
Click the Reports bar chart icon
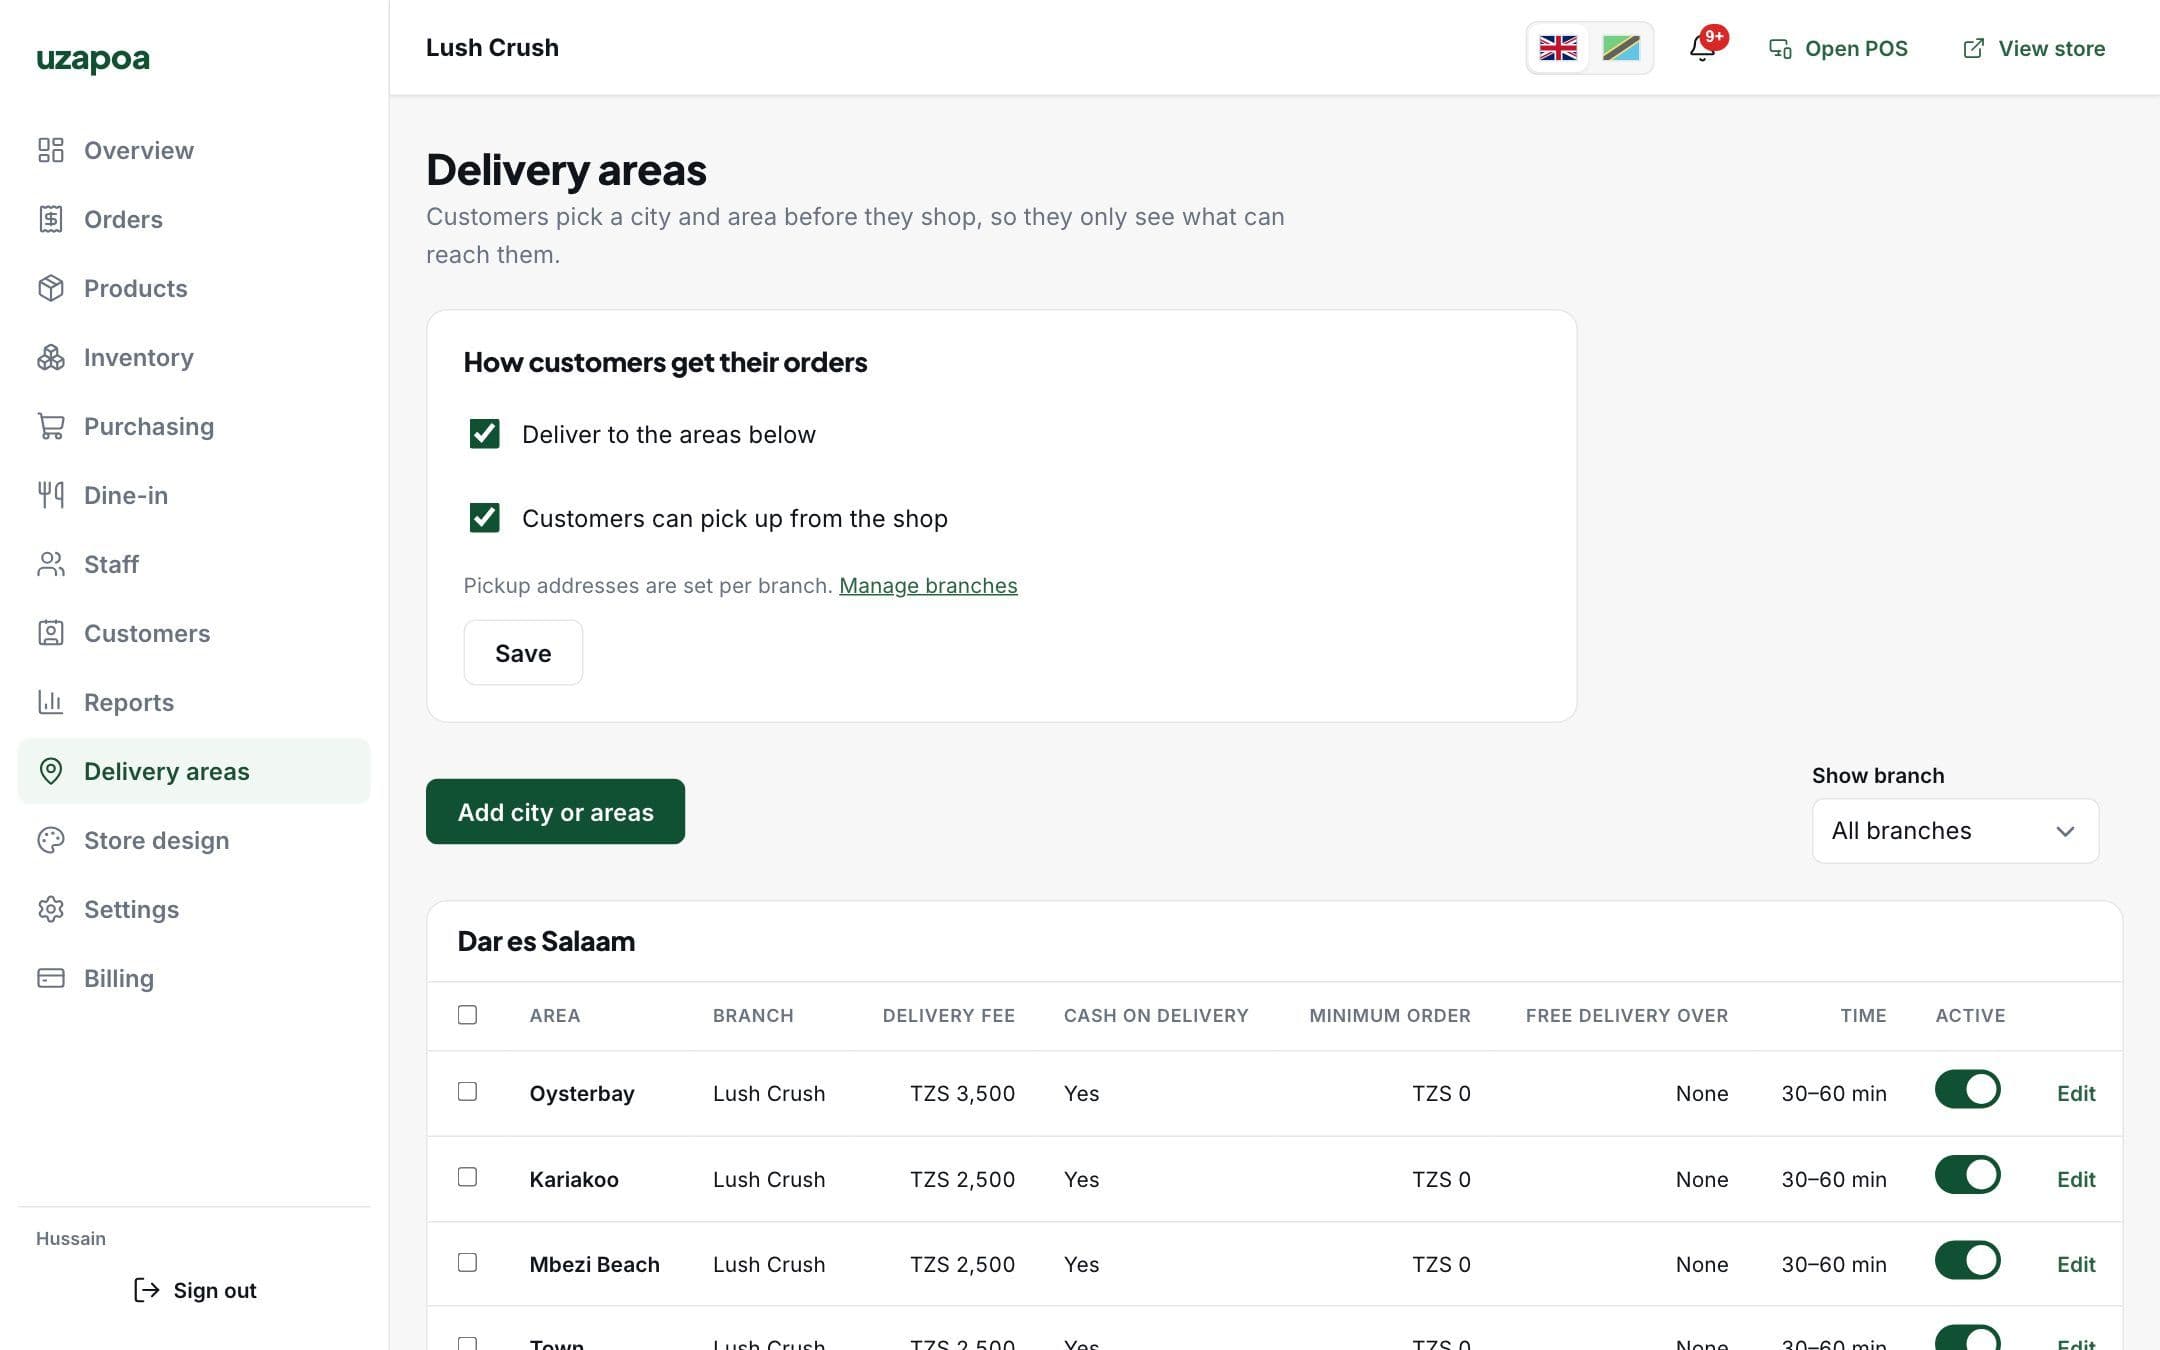pyautogui.click(x=51, y=702)
